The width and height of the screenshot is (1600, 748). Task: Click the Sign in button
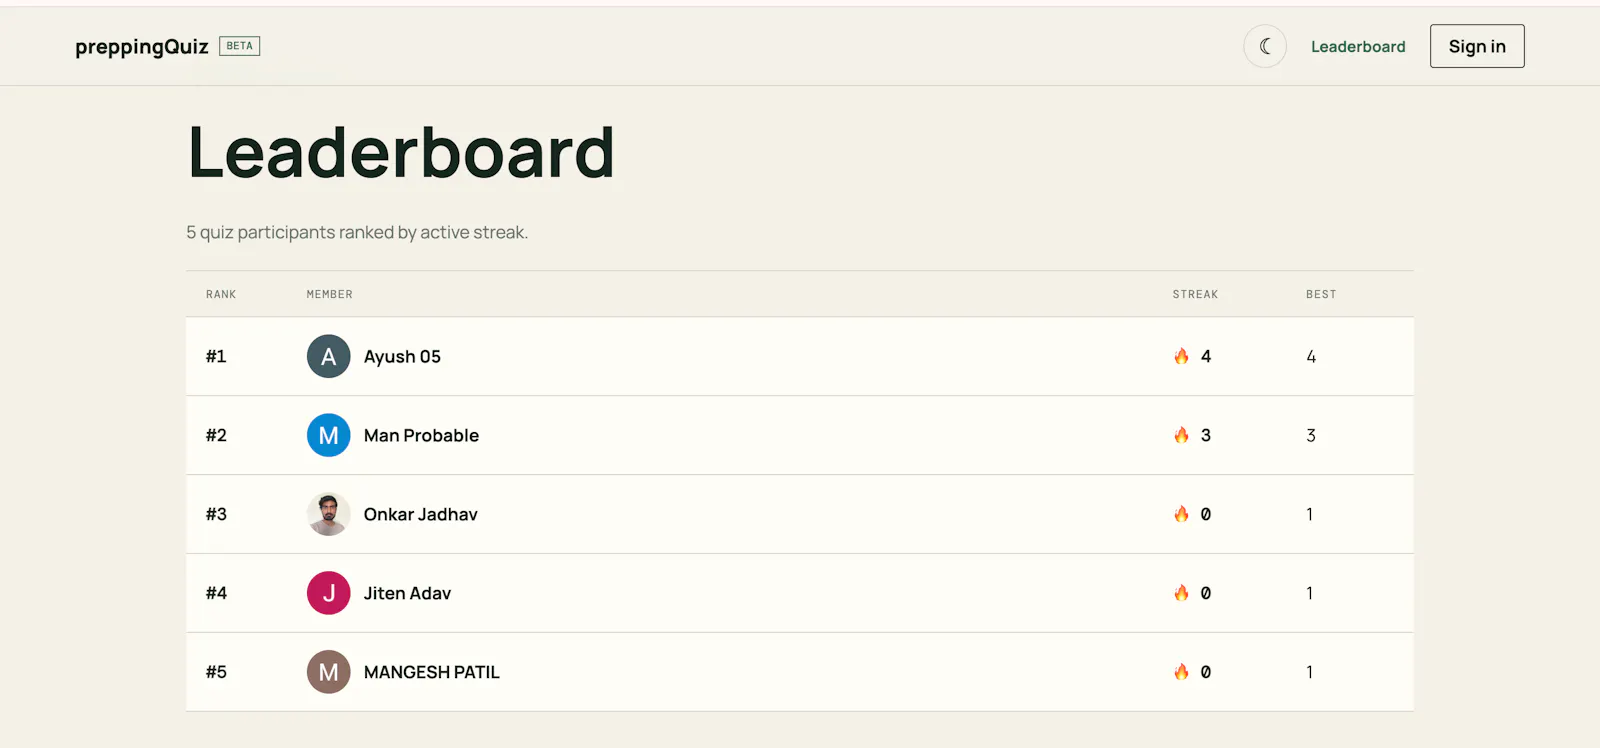(x=1477, y=46)
